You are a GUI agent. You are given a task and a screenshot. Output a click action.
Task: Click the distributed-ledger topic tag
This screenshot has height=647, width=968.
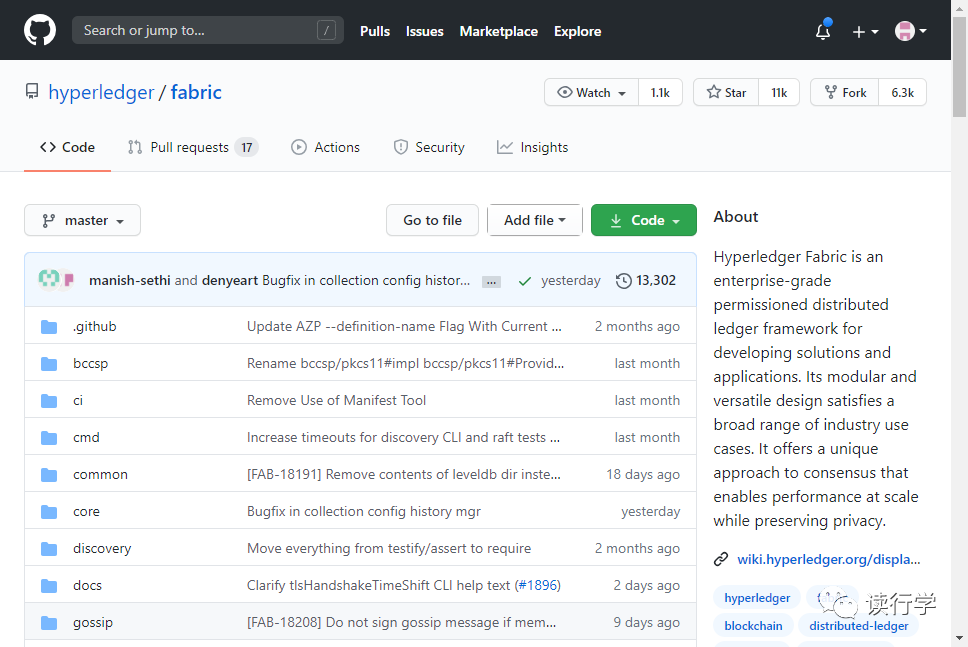pos(859,625)
